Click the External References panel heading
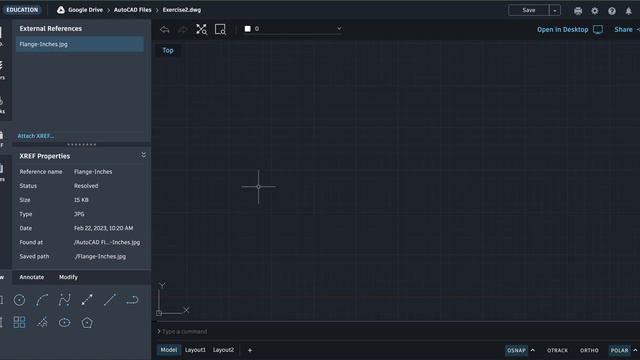 click(51, 29)
